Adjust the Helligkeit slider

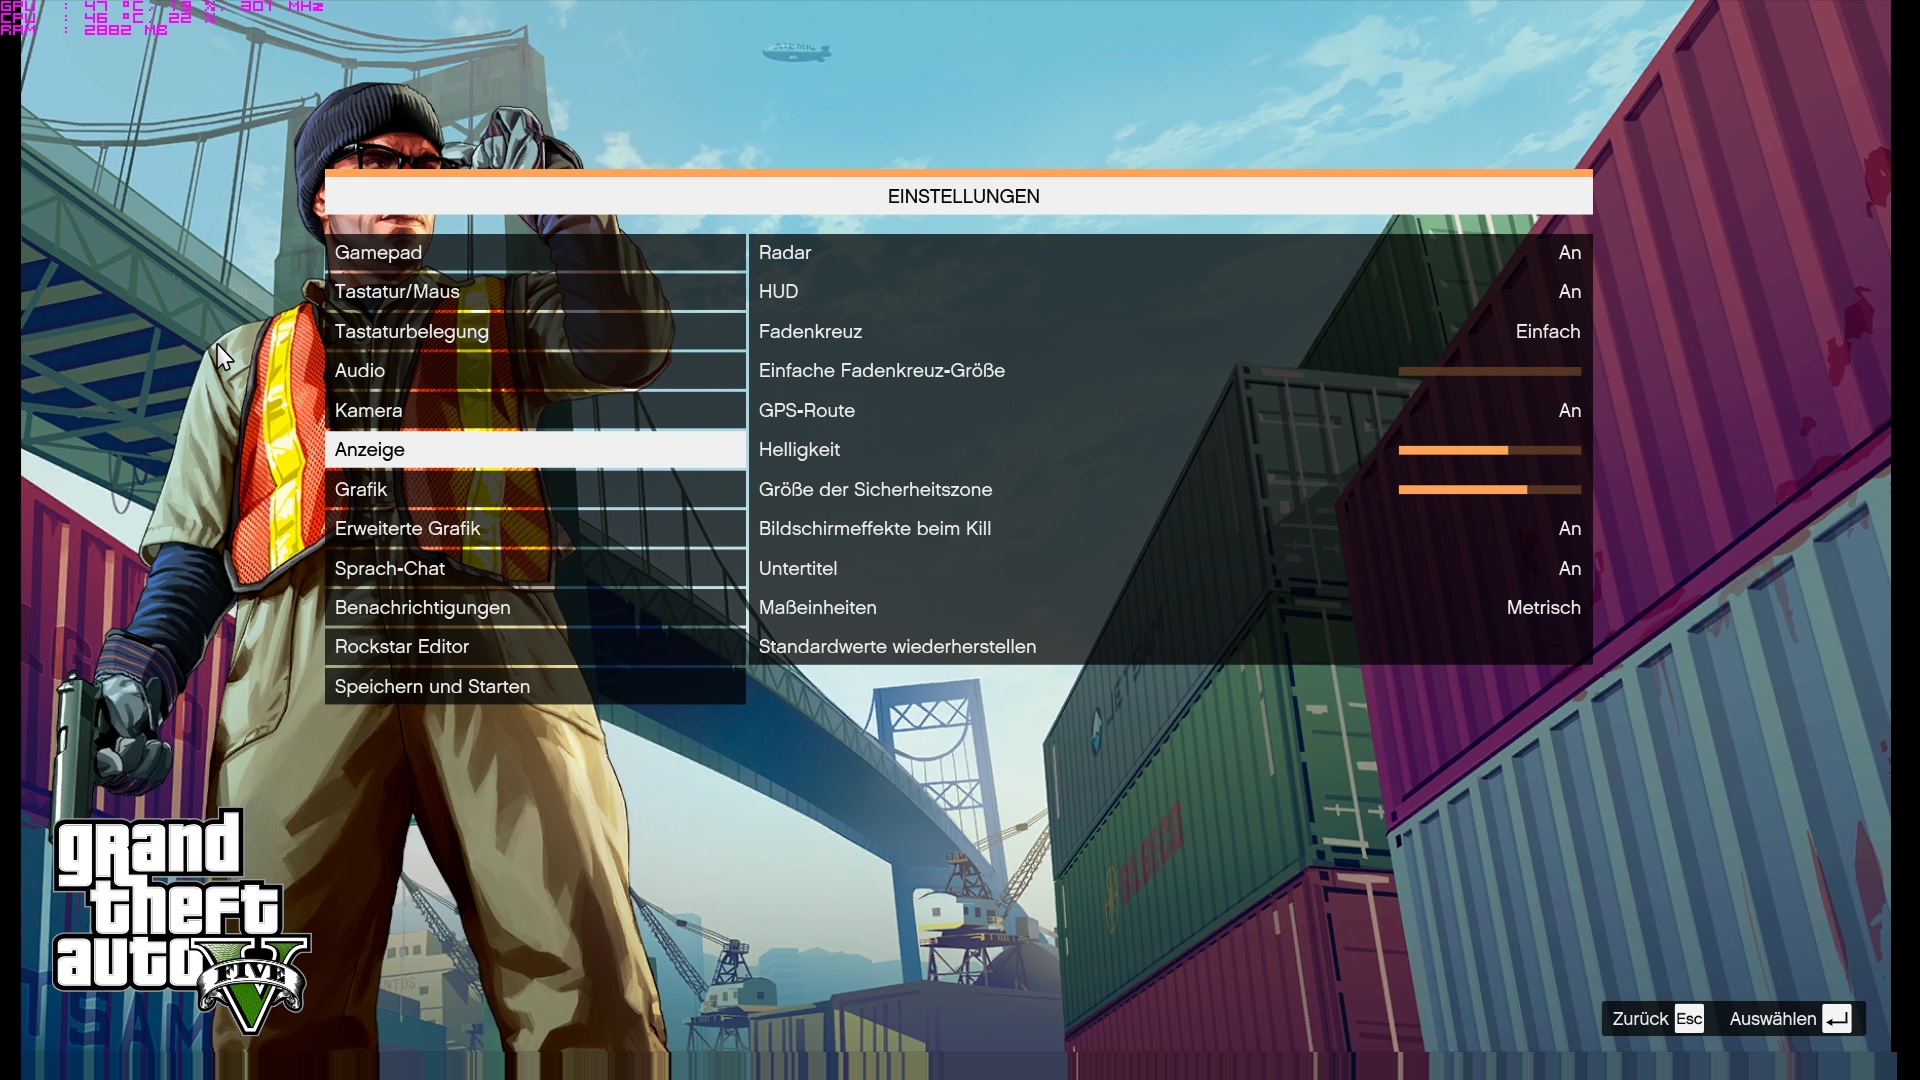tap(1489, 451)
